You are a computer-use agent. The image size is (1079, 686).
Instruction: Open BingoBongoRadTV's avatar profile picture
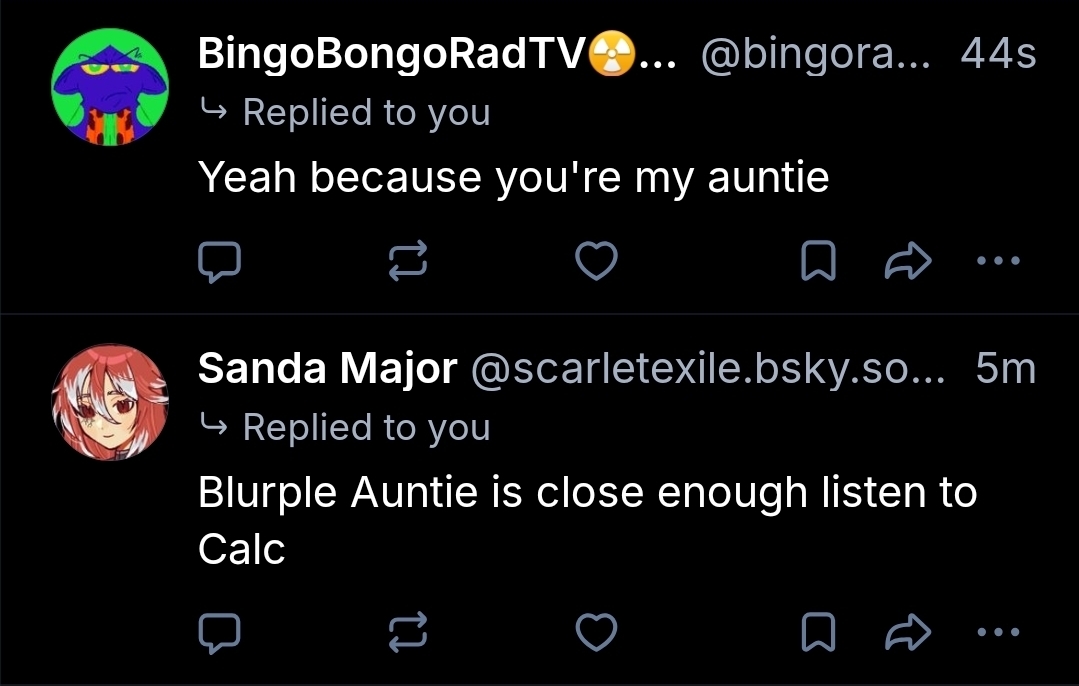tap(110, 86)
